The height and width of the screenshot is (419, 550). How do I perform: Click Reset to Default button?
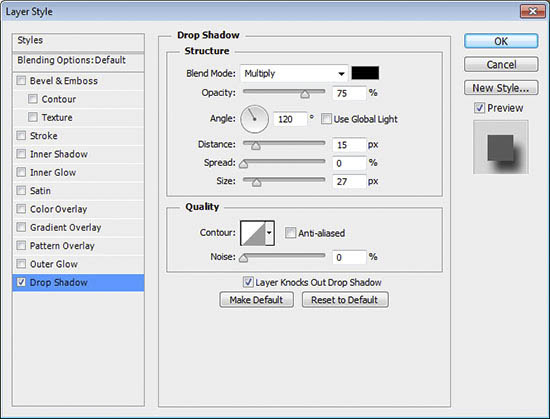click(x=345, y=300)
